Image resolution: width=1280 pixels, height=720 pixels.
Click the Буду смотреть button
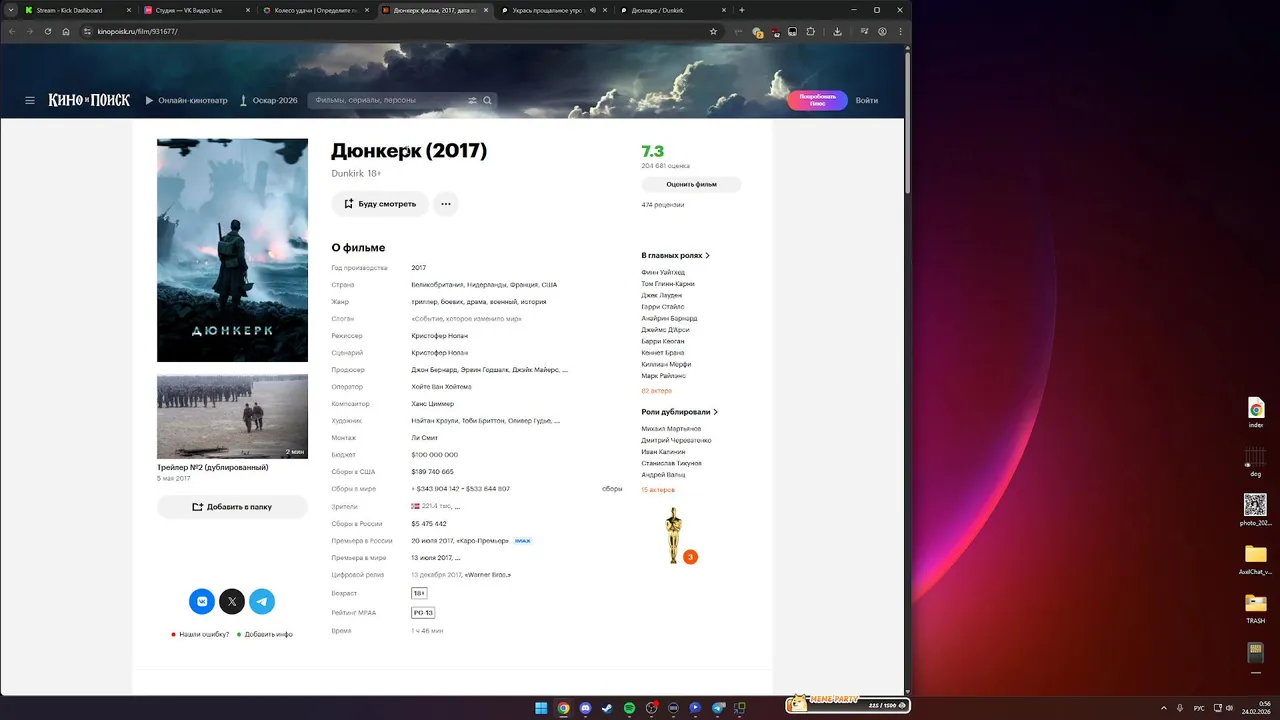click(380, 204)
